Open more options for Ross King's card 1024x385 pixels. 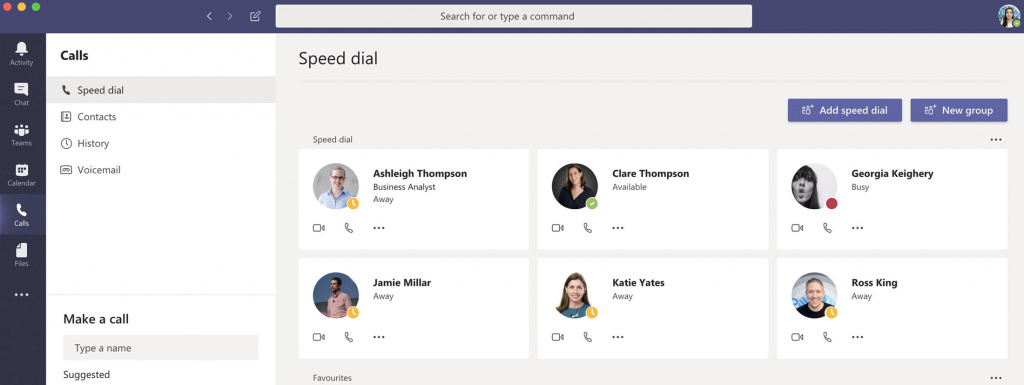[x=857, y=337]
